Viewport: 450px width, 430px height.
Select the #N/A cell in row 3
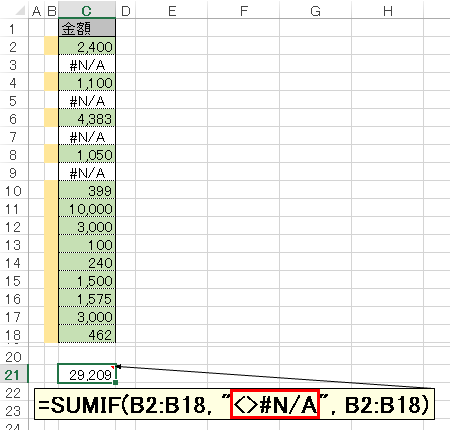[x=87, y=64]
